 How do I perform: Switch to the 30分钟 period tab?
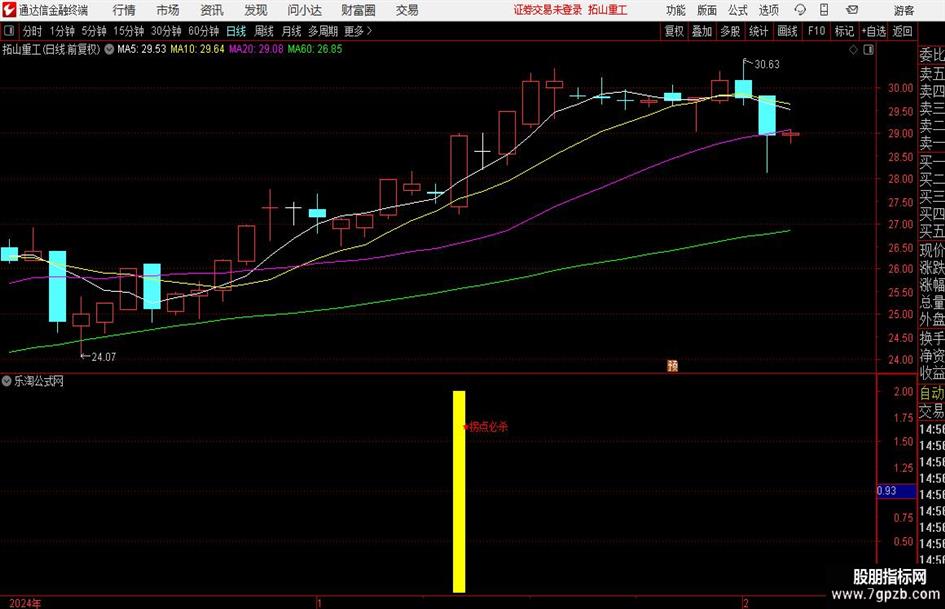[166, 31]
